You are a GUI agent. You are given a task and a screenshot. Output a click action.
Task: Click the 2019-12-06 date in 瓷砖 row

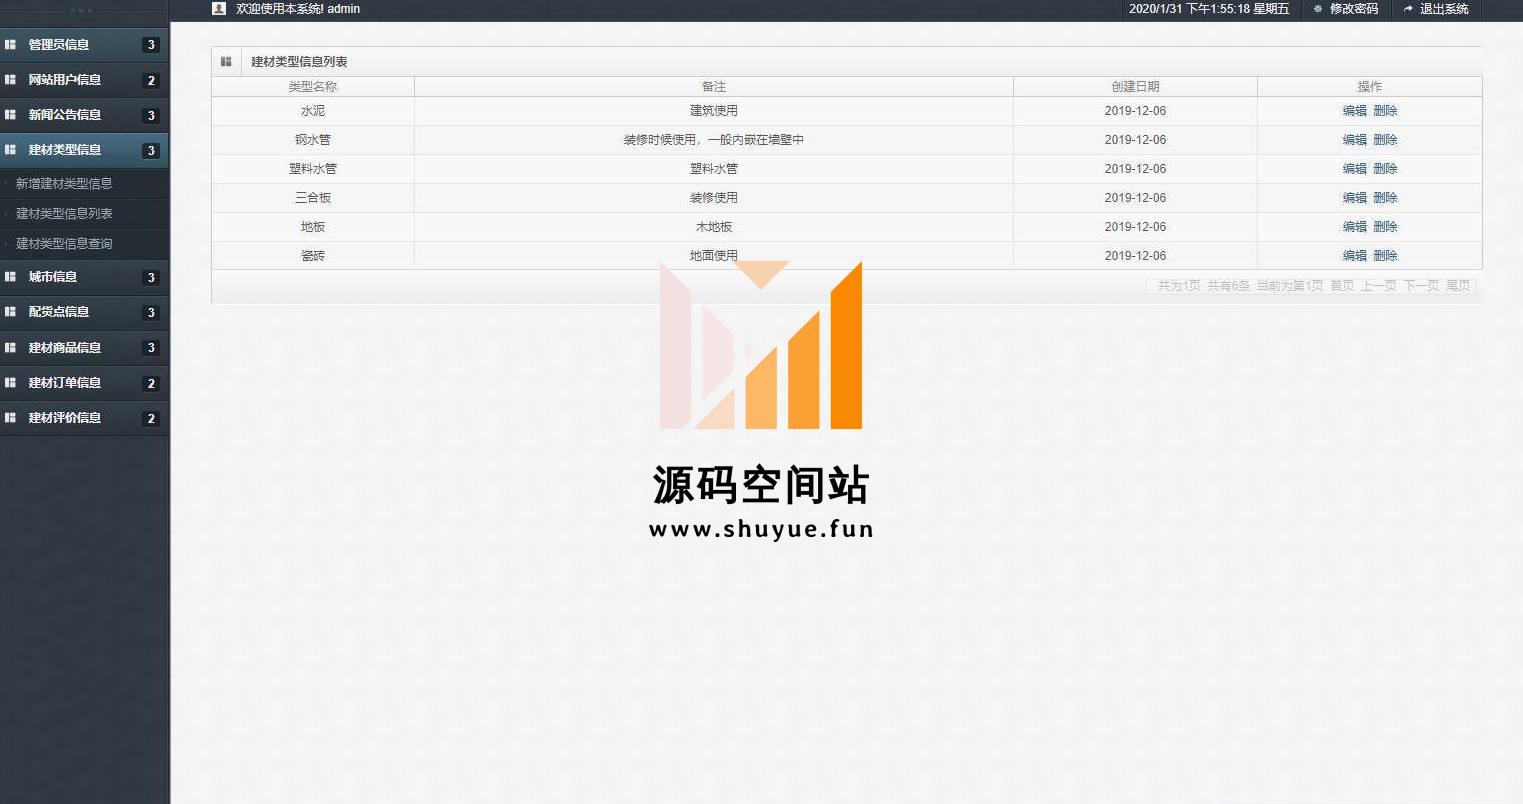pyautogui.click(x=1135, y=256)
